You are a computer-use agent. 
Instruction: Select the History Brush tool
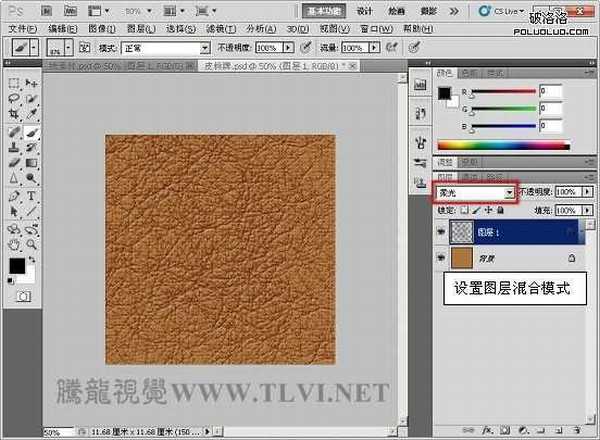(31, 147)
